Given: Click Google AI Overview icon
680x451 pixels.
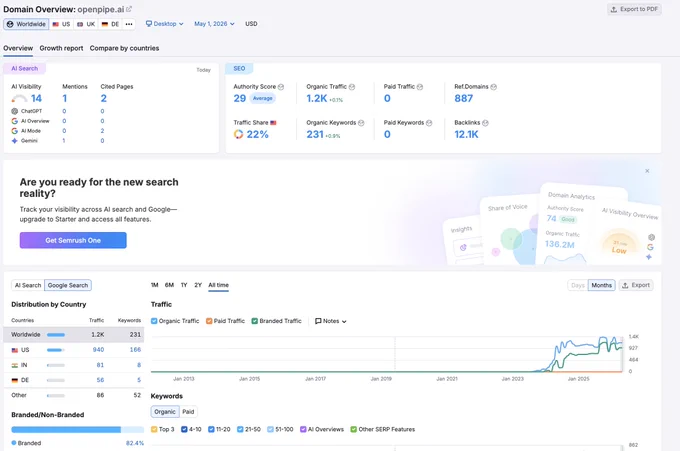Looking at the screenshot, I should [14, 121].
